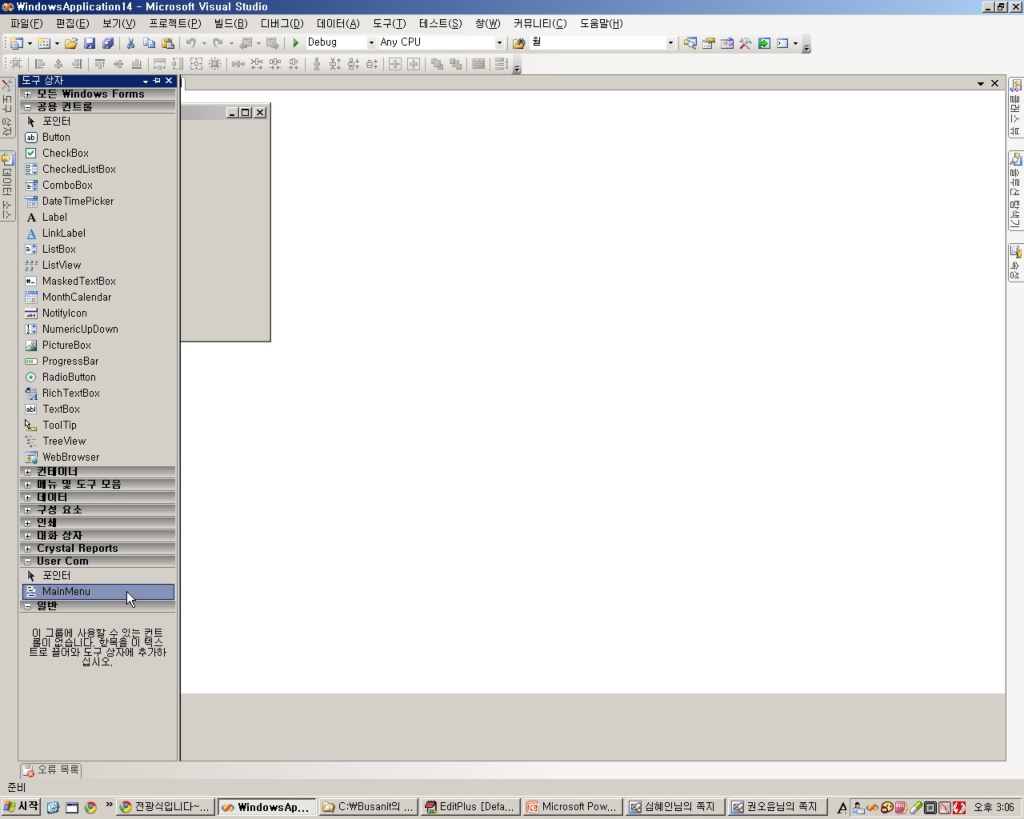Image resolution: width=1024 pixels, height=819 pixels.
Task: Open the 편집(E) menu
Action: point(72,24)
